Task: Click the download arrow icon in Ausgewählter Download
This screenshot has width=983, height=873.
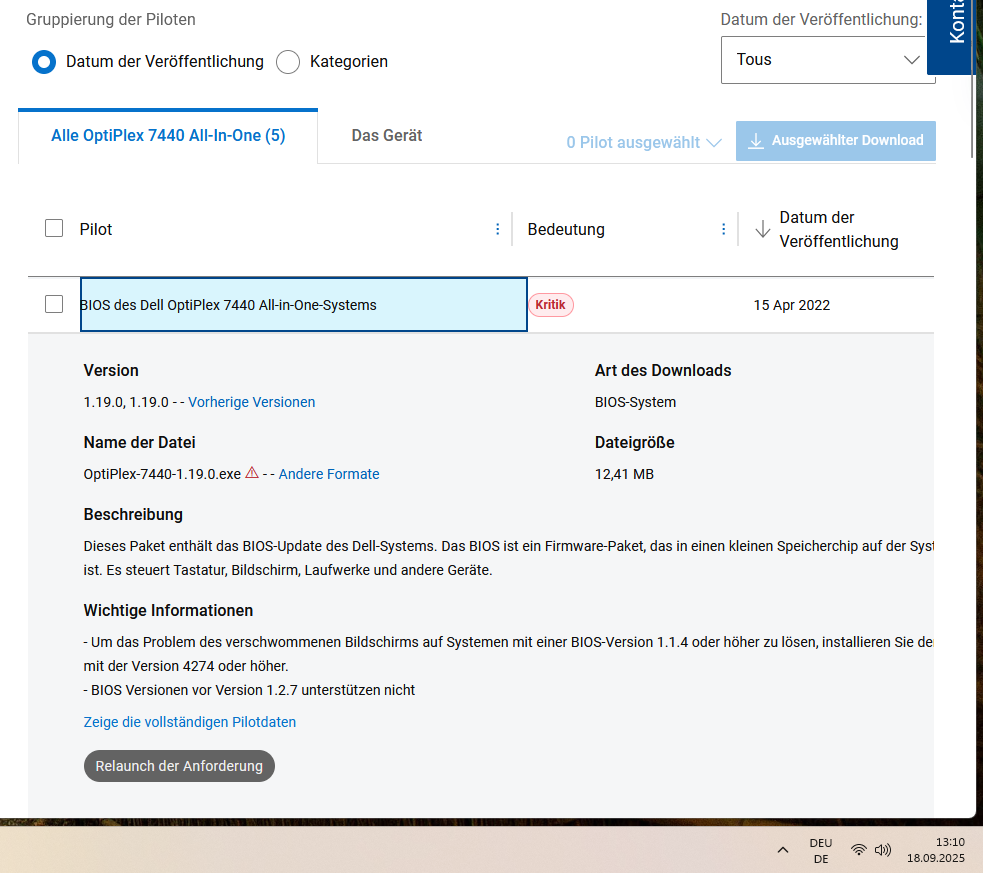Action: click(x=756, y=140)
